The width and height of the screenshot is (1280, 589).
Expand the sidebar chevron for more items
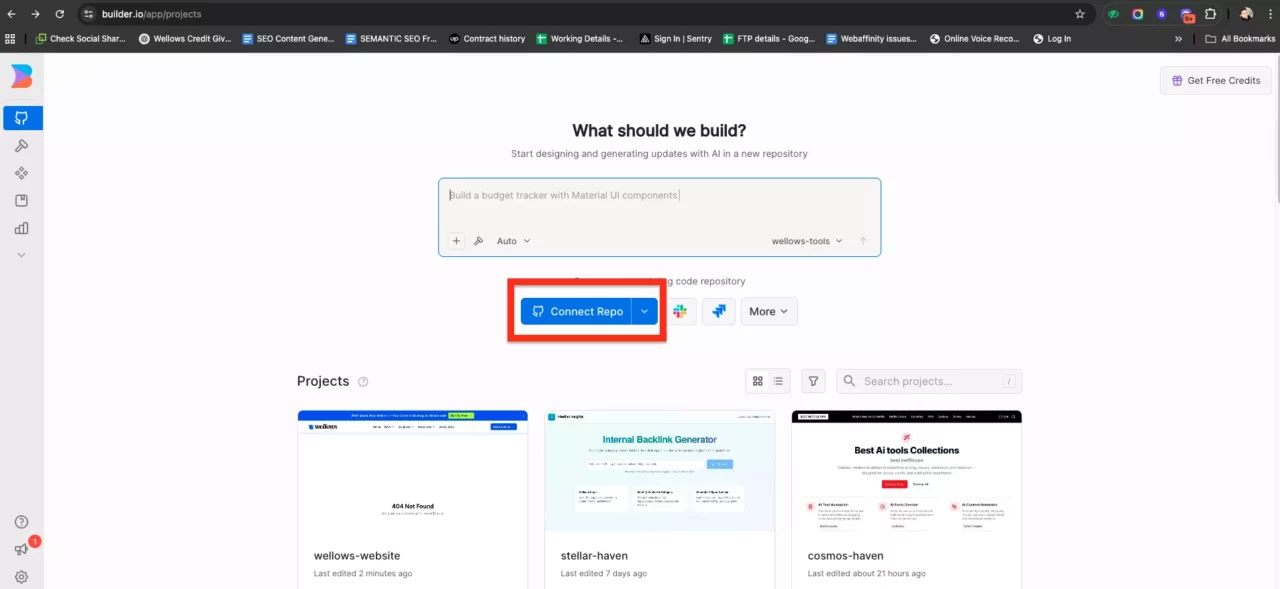pos(21,255)
